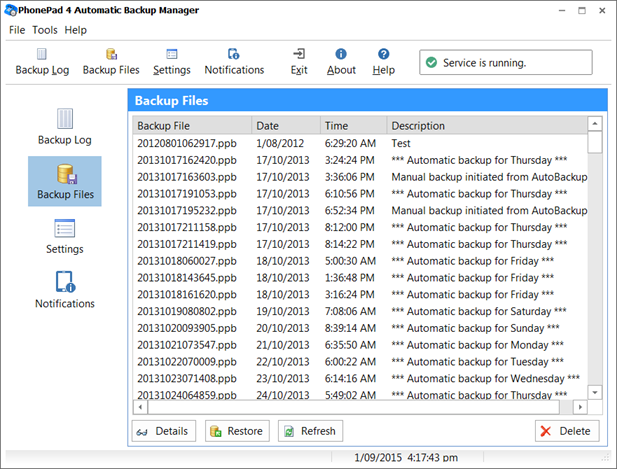Click the Automatic backup for Sunday description
The image size is (617, 469).
(x=475, y=328)
